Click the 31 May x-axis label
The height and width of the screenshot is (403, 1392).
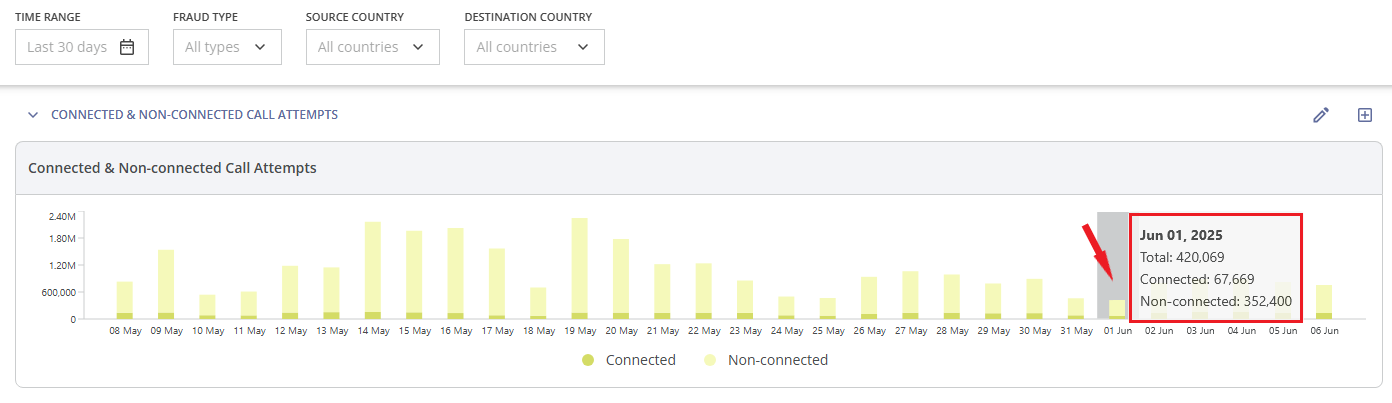click(1076, 330)
